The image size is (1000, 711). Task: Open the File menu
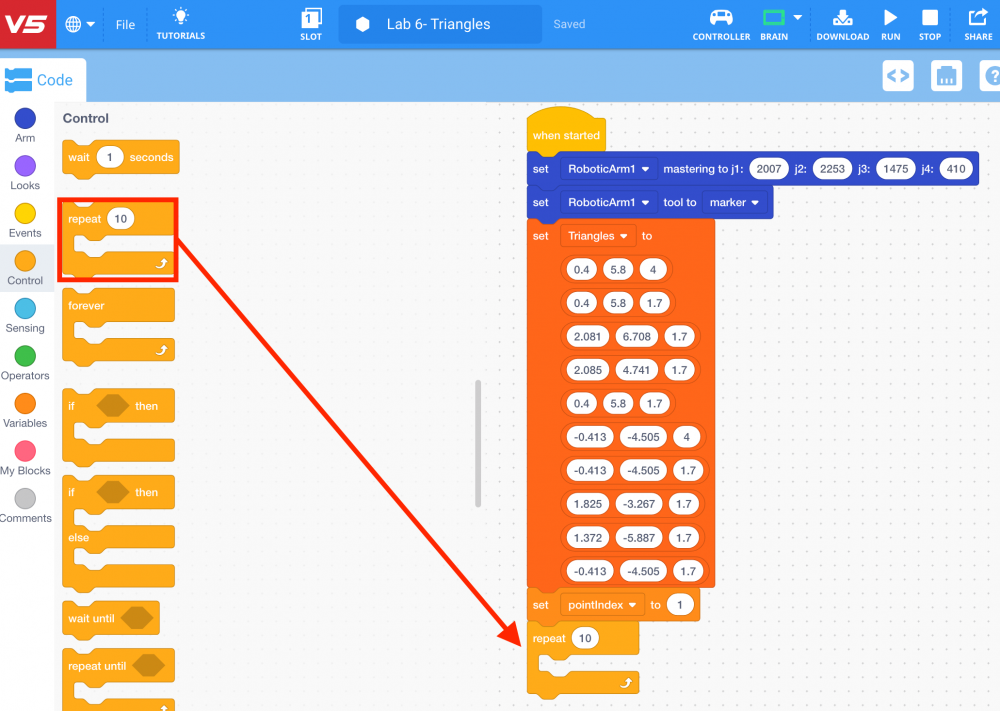click(125, 24)
